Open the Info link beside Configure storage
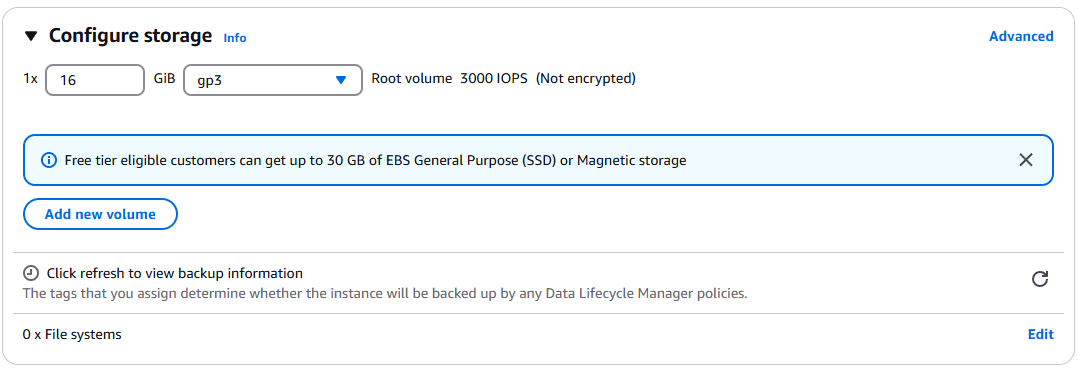This screenshot has width=1078, height=370. 234,38
